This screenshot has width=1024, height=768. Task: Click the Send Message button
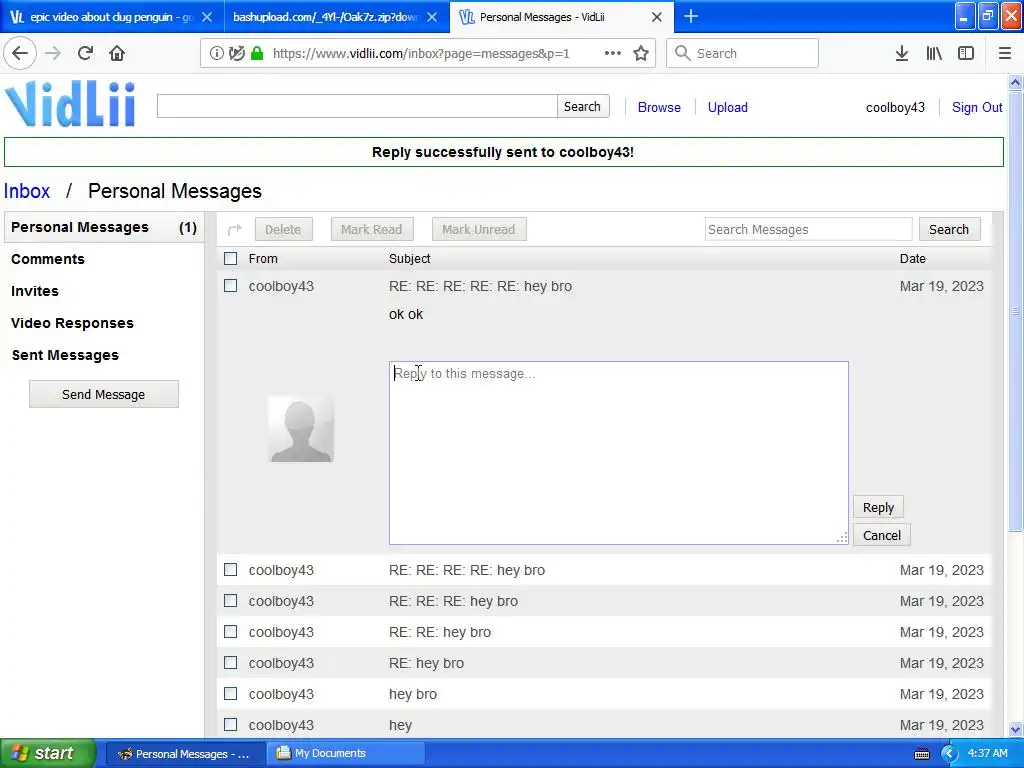click(x=104, y=394)
